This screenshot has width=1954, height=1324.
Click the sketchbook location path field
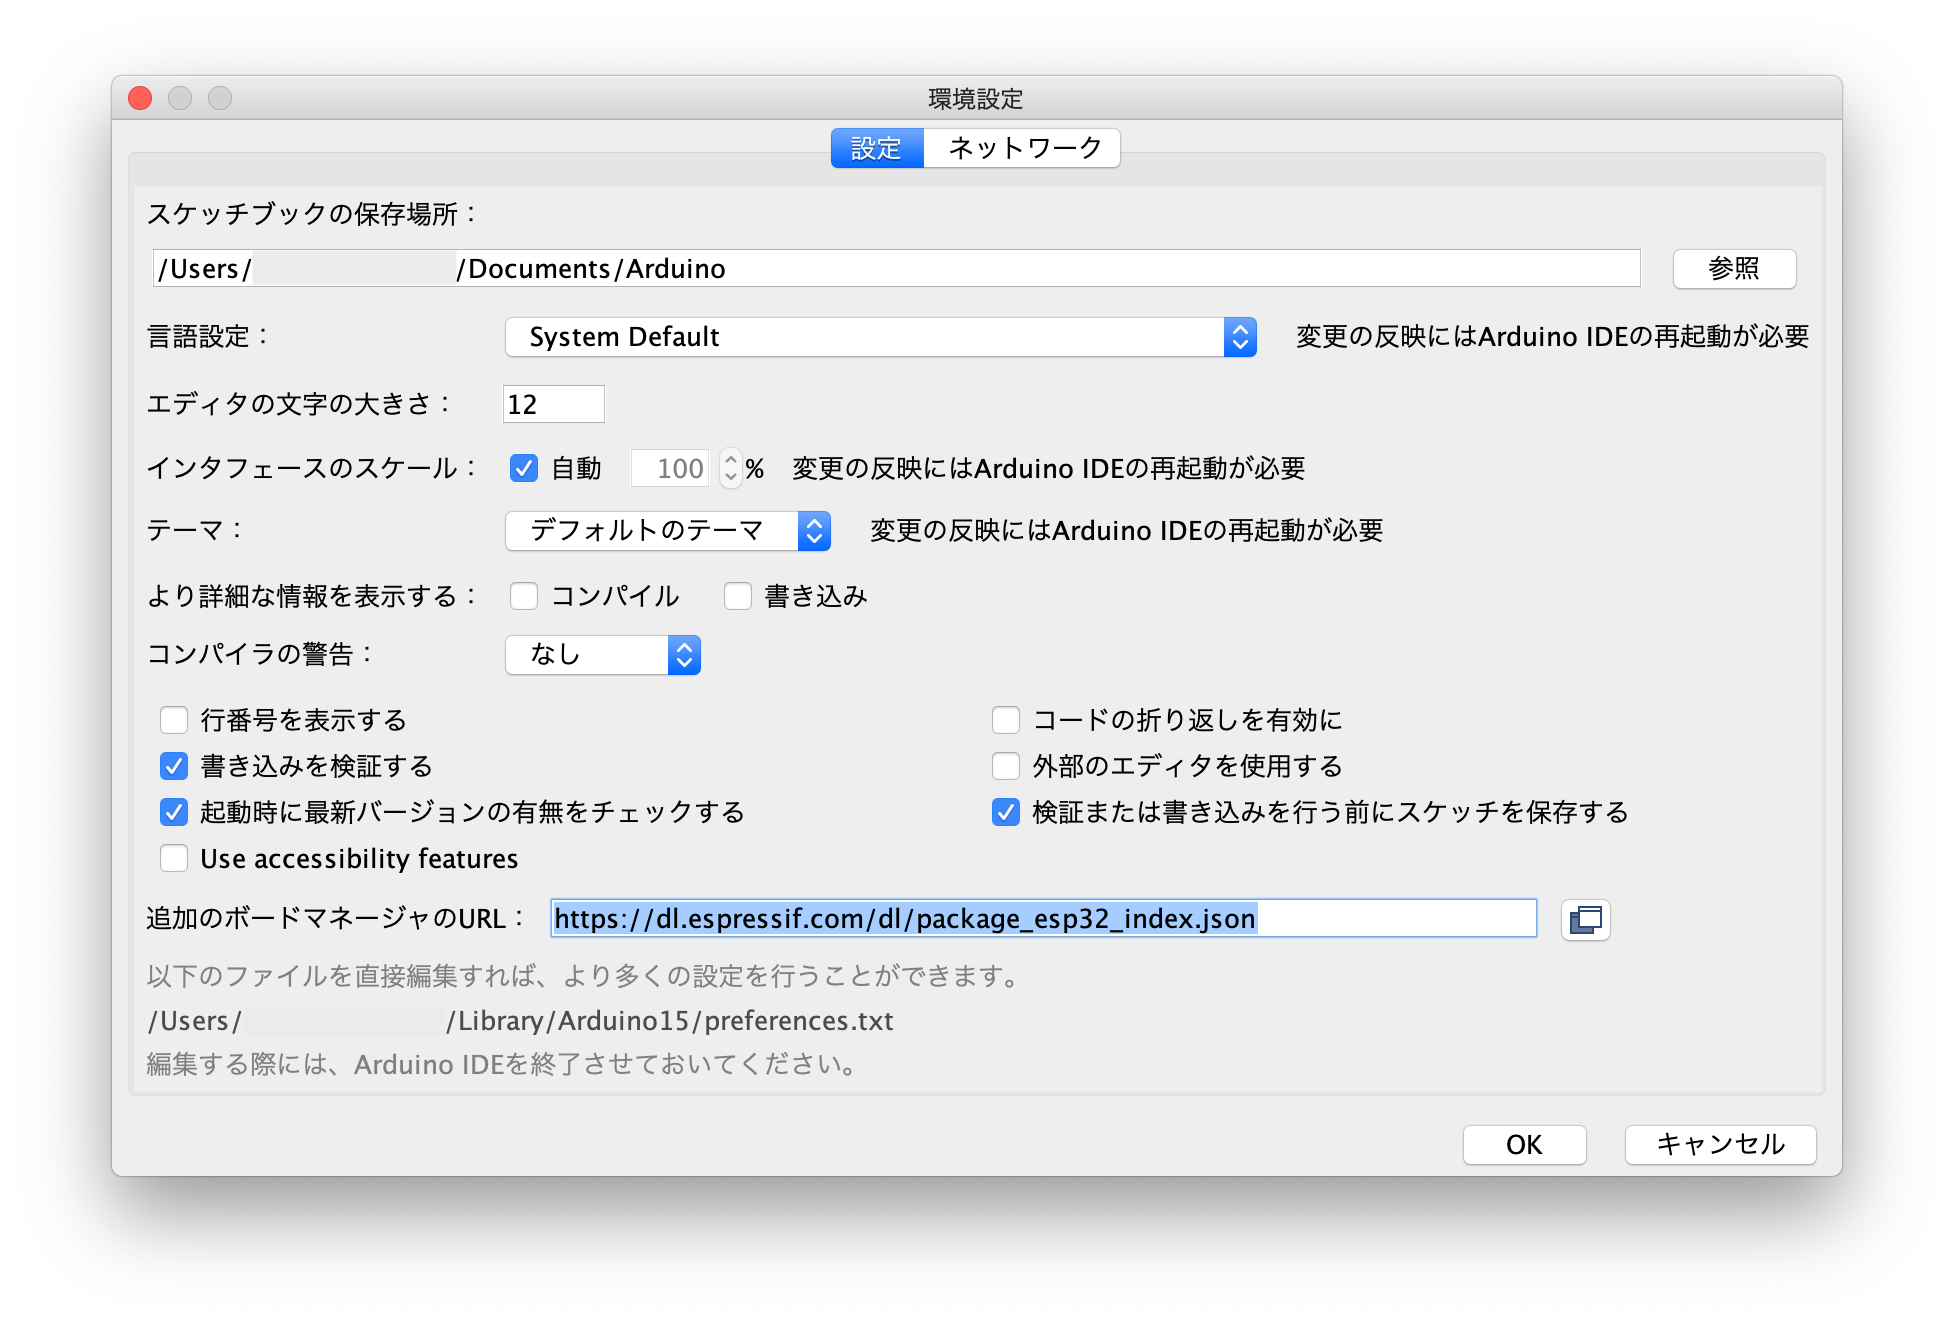896,268
